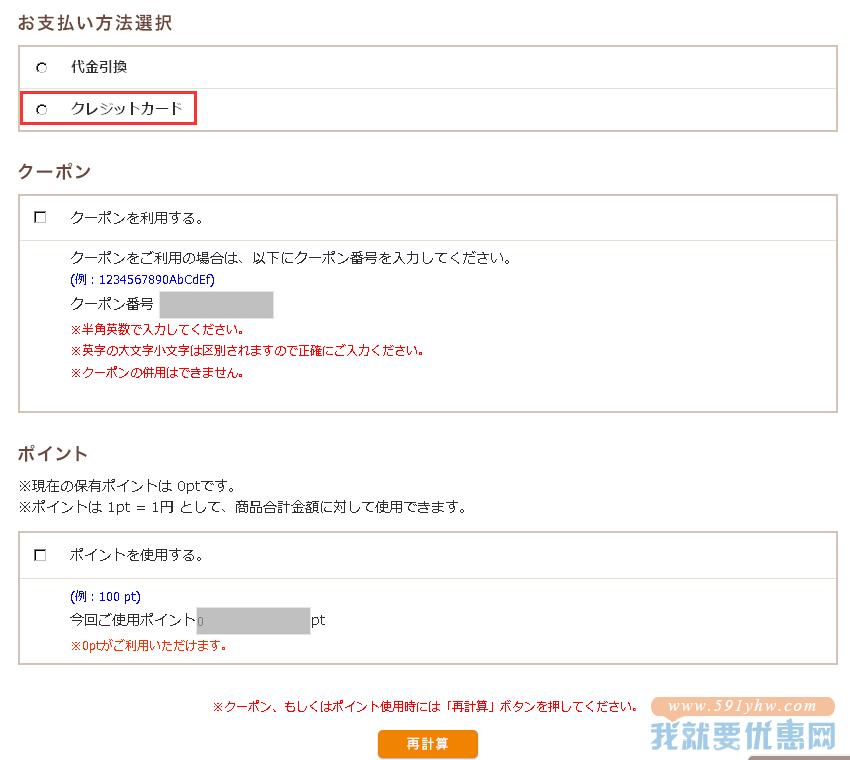Click the ポイント section heading
The height and width of the screenshot is (760, 850).
click(53, 454)
